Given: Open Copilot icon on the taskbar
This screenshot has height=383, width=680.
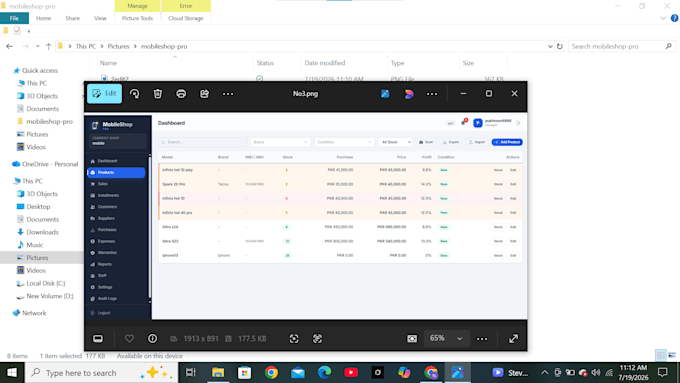Looking at the screenshot, I should point(404,373).
